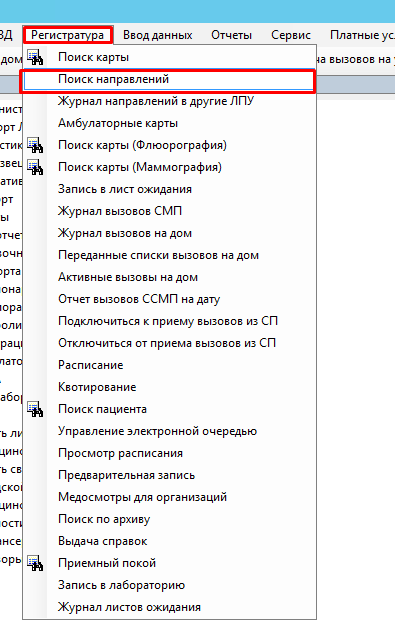This screenshot has height=624, width=395.
Task: Open Поиск по архиву
Action: [x=169, y=519]
